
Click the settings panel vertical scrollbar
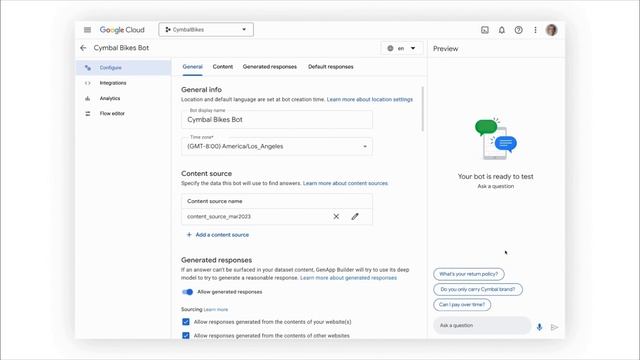[422, 109]
